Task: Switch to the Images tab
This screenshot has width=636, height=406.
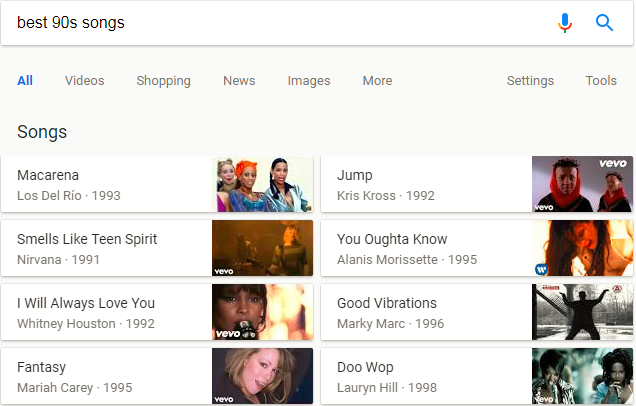Action: [309, 81]
